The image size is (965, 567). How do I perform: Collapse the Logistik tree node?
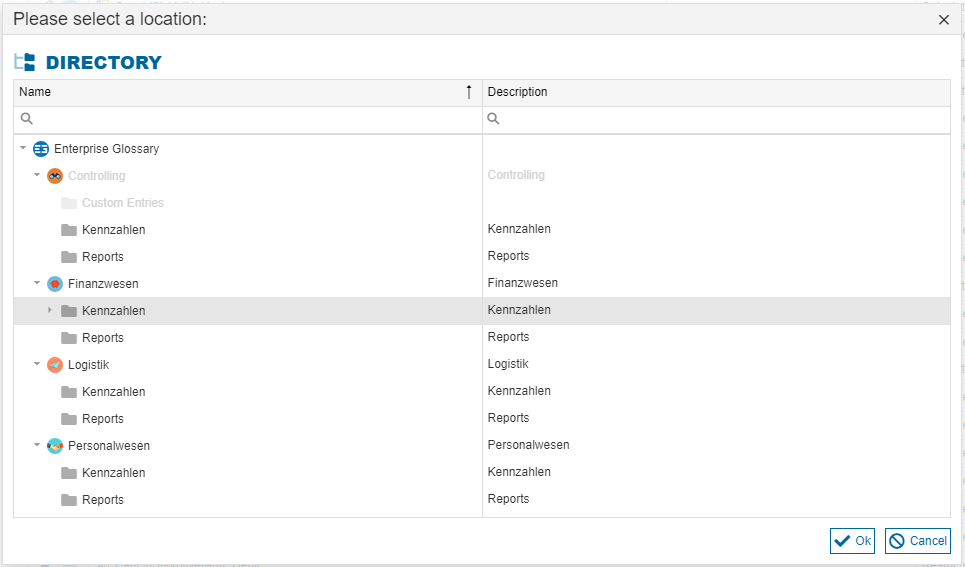tap(37, 364)
